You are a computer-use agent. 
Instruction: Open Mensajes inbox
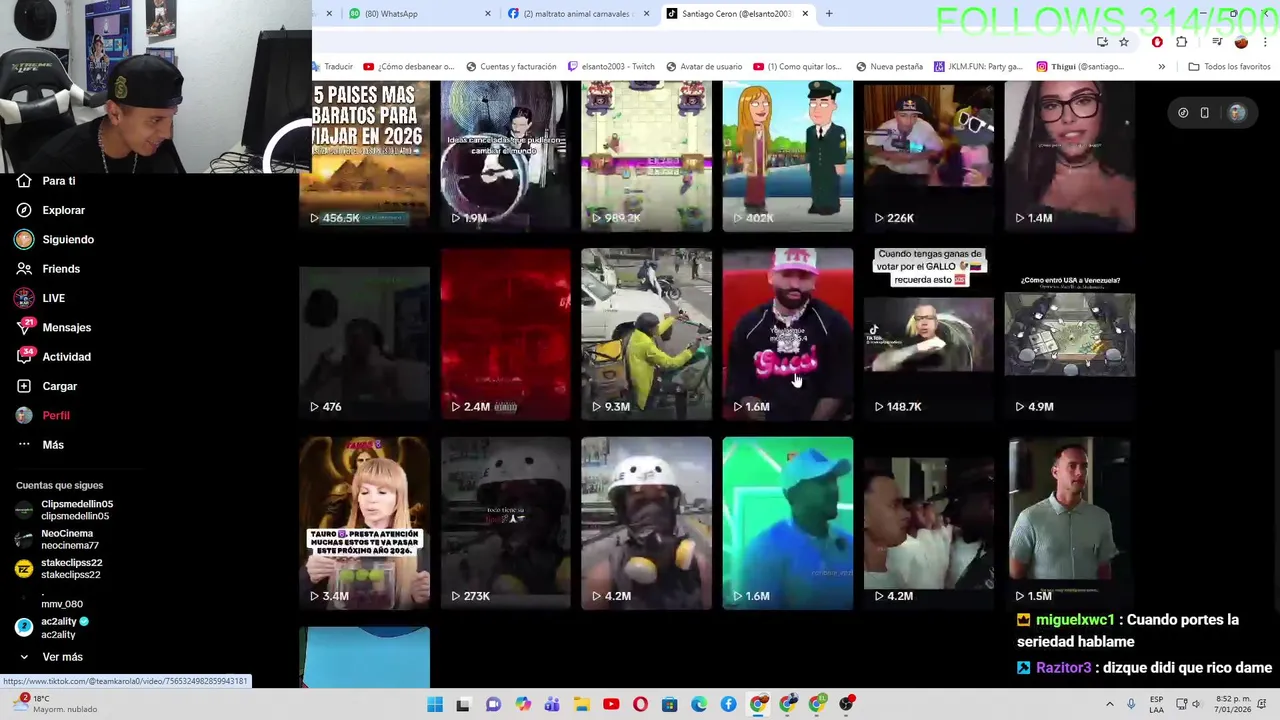pos(54,327)
